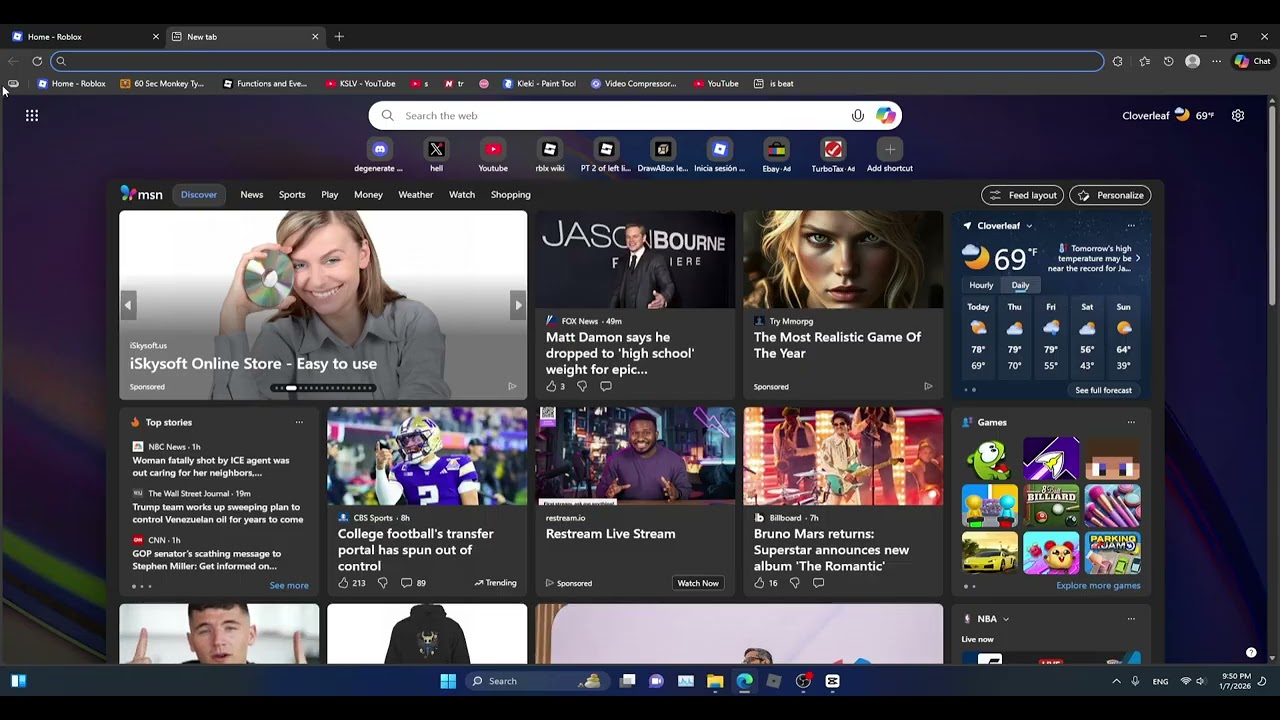This screenshot has width=1280, height=720.
Task: Open the X shortcut labeled hell
Action: tap(436, 155)
